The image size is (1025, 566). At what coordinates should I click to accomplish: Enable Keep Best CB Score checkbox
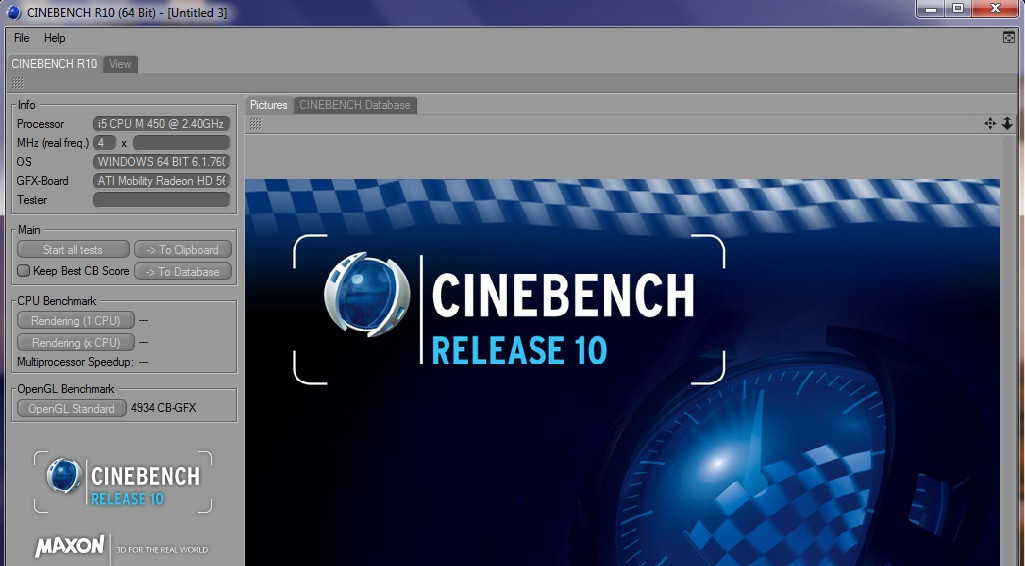pyautogui.click(x=24, y=271)
